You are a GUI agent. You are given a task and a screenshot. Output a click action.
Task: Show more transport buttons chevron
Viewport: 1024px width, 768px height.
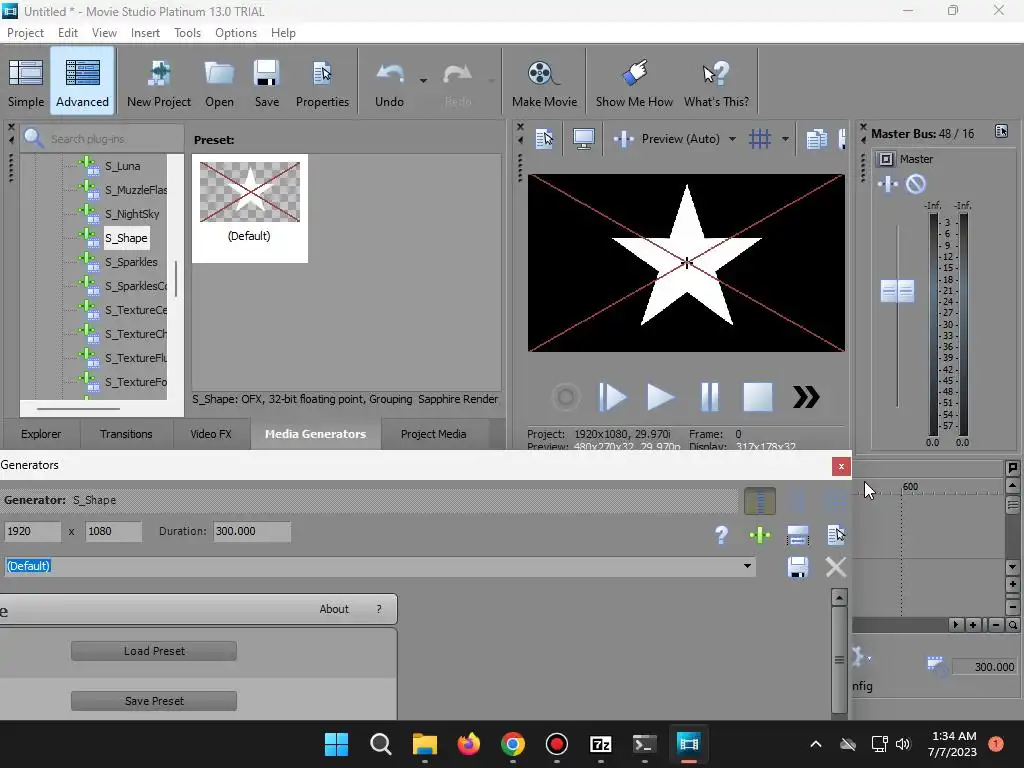[x=806, y=397]
